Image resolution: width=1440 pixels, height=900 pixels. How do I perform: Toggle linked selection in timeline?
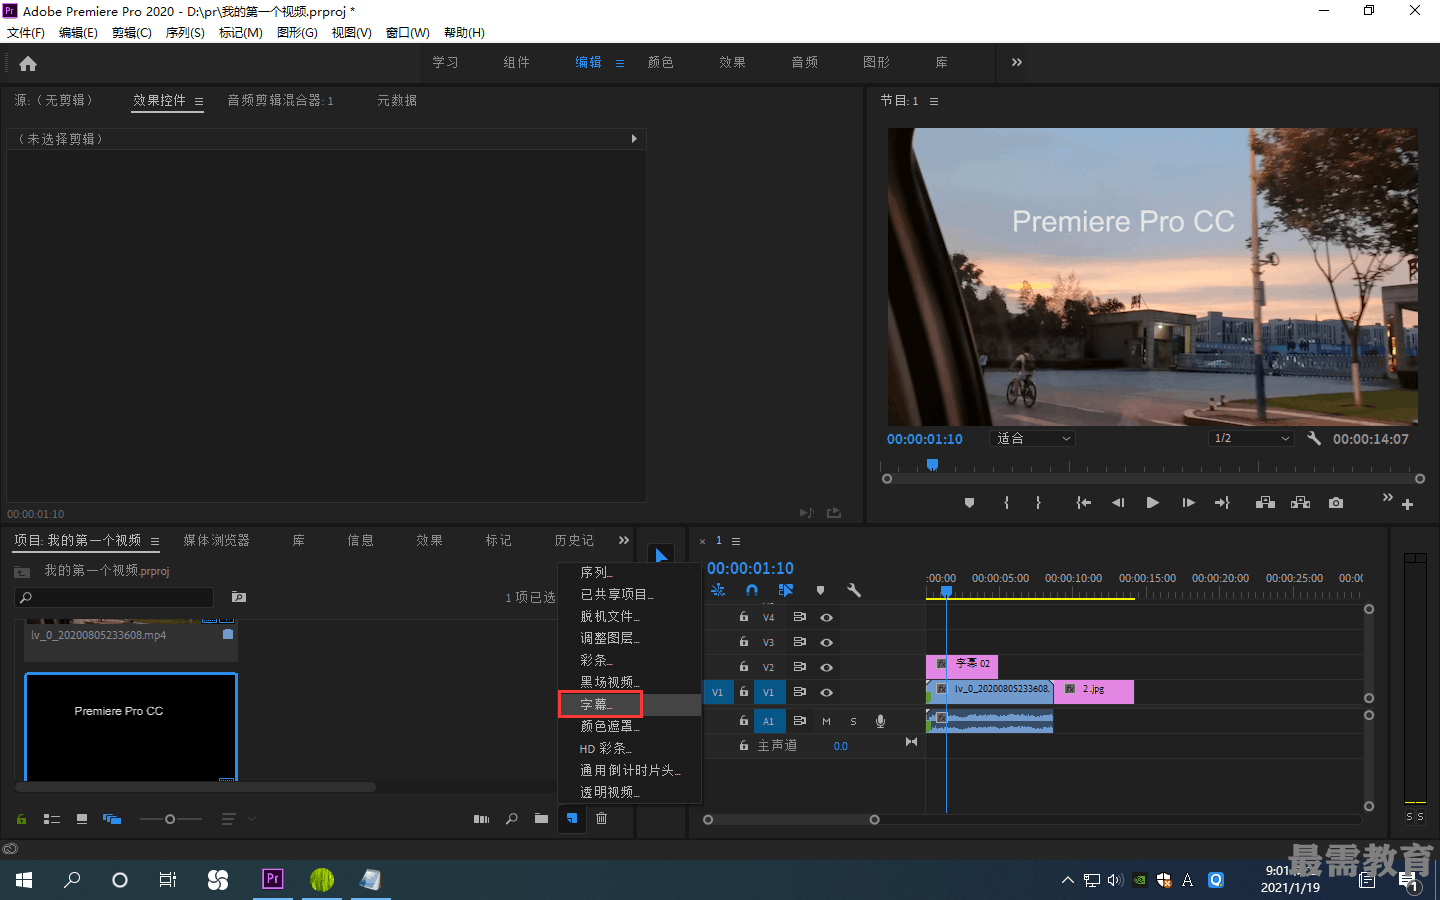(x=786, y=590)
